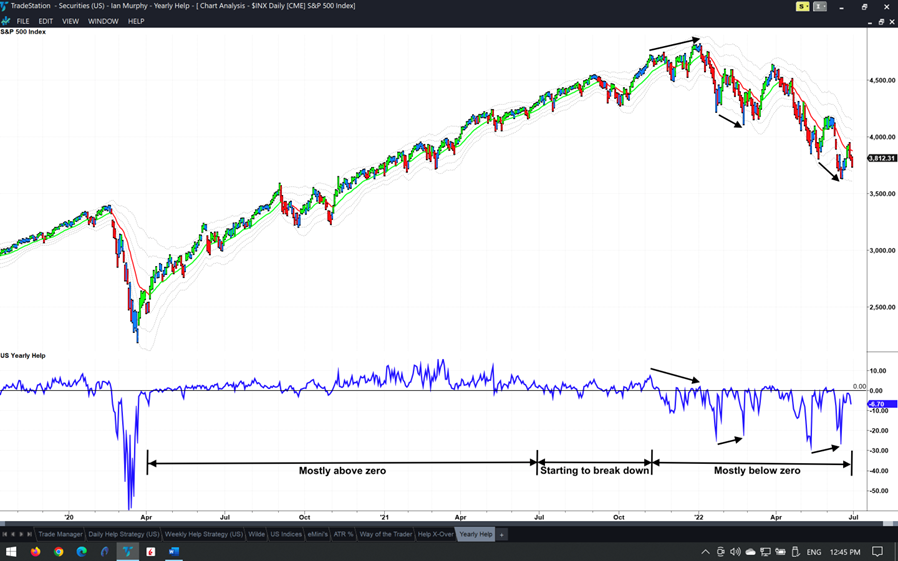Open the Windows Start menu
The height and width of the screenshot is (561, 898).
point(11,551)
